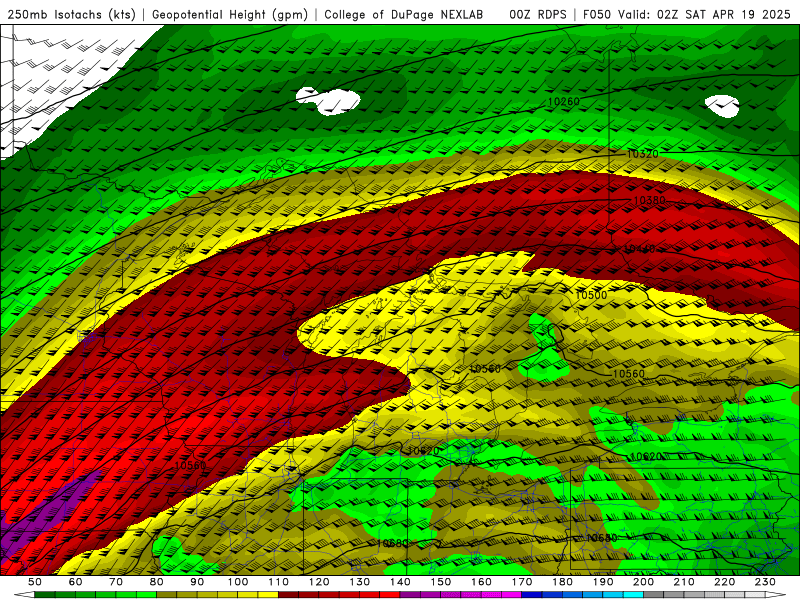Click the 50 value on the color scale
The width and height of the screenshot is (800, 600).
coord(35,582)
